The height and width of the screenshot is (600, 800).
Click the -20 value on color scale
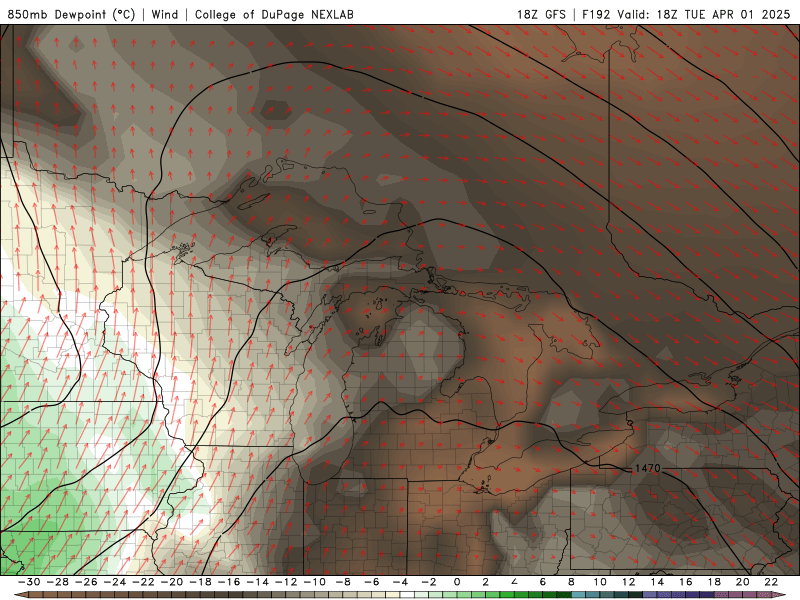[x=172, y=582]
